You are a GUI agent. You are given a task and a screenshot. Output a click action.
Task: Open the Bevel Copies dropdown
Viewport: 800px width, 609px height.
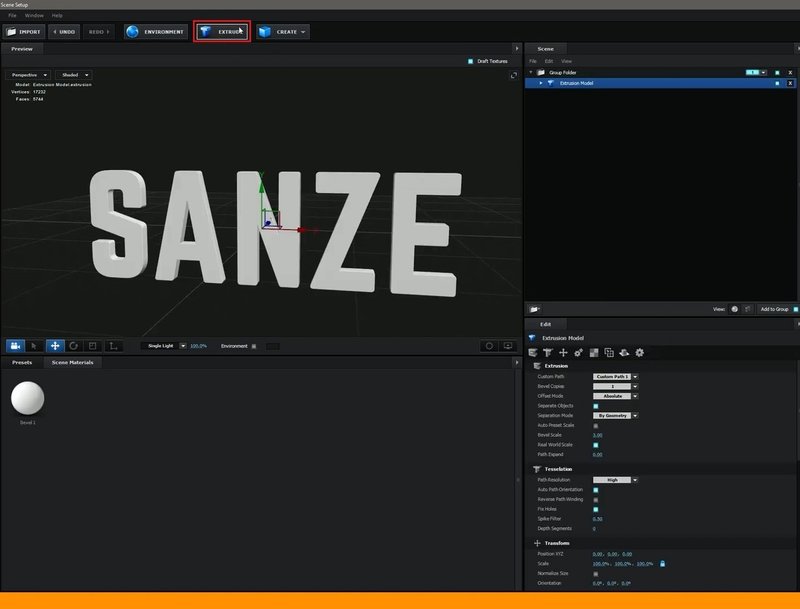(615, 386)
